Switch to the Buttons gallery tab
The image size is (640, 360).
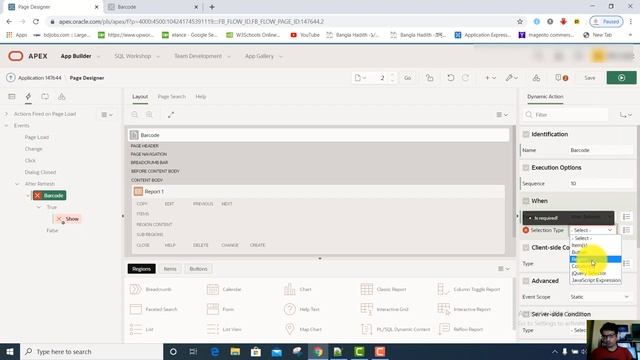(198, 269)
